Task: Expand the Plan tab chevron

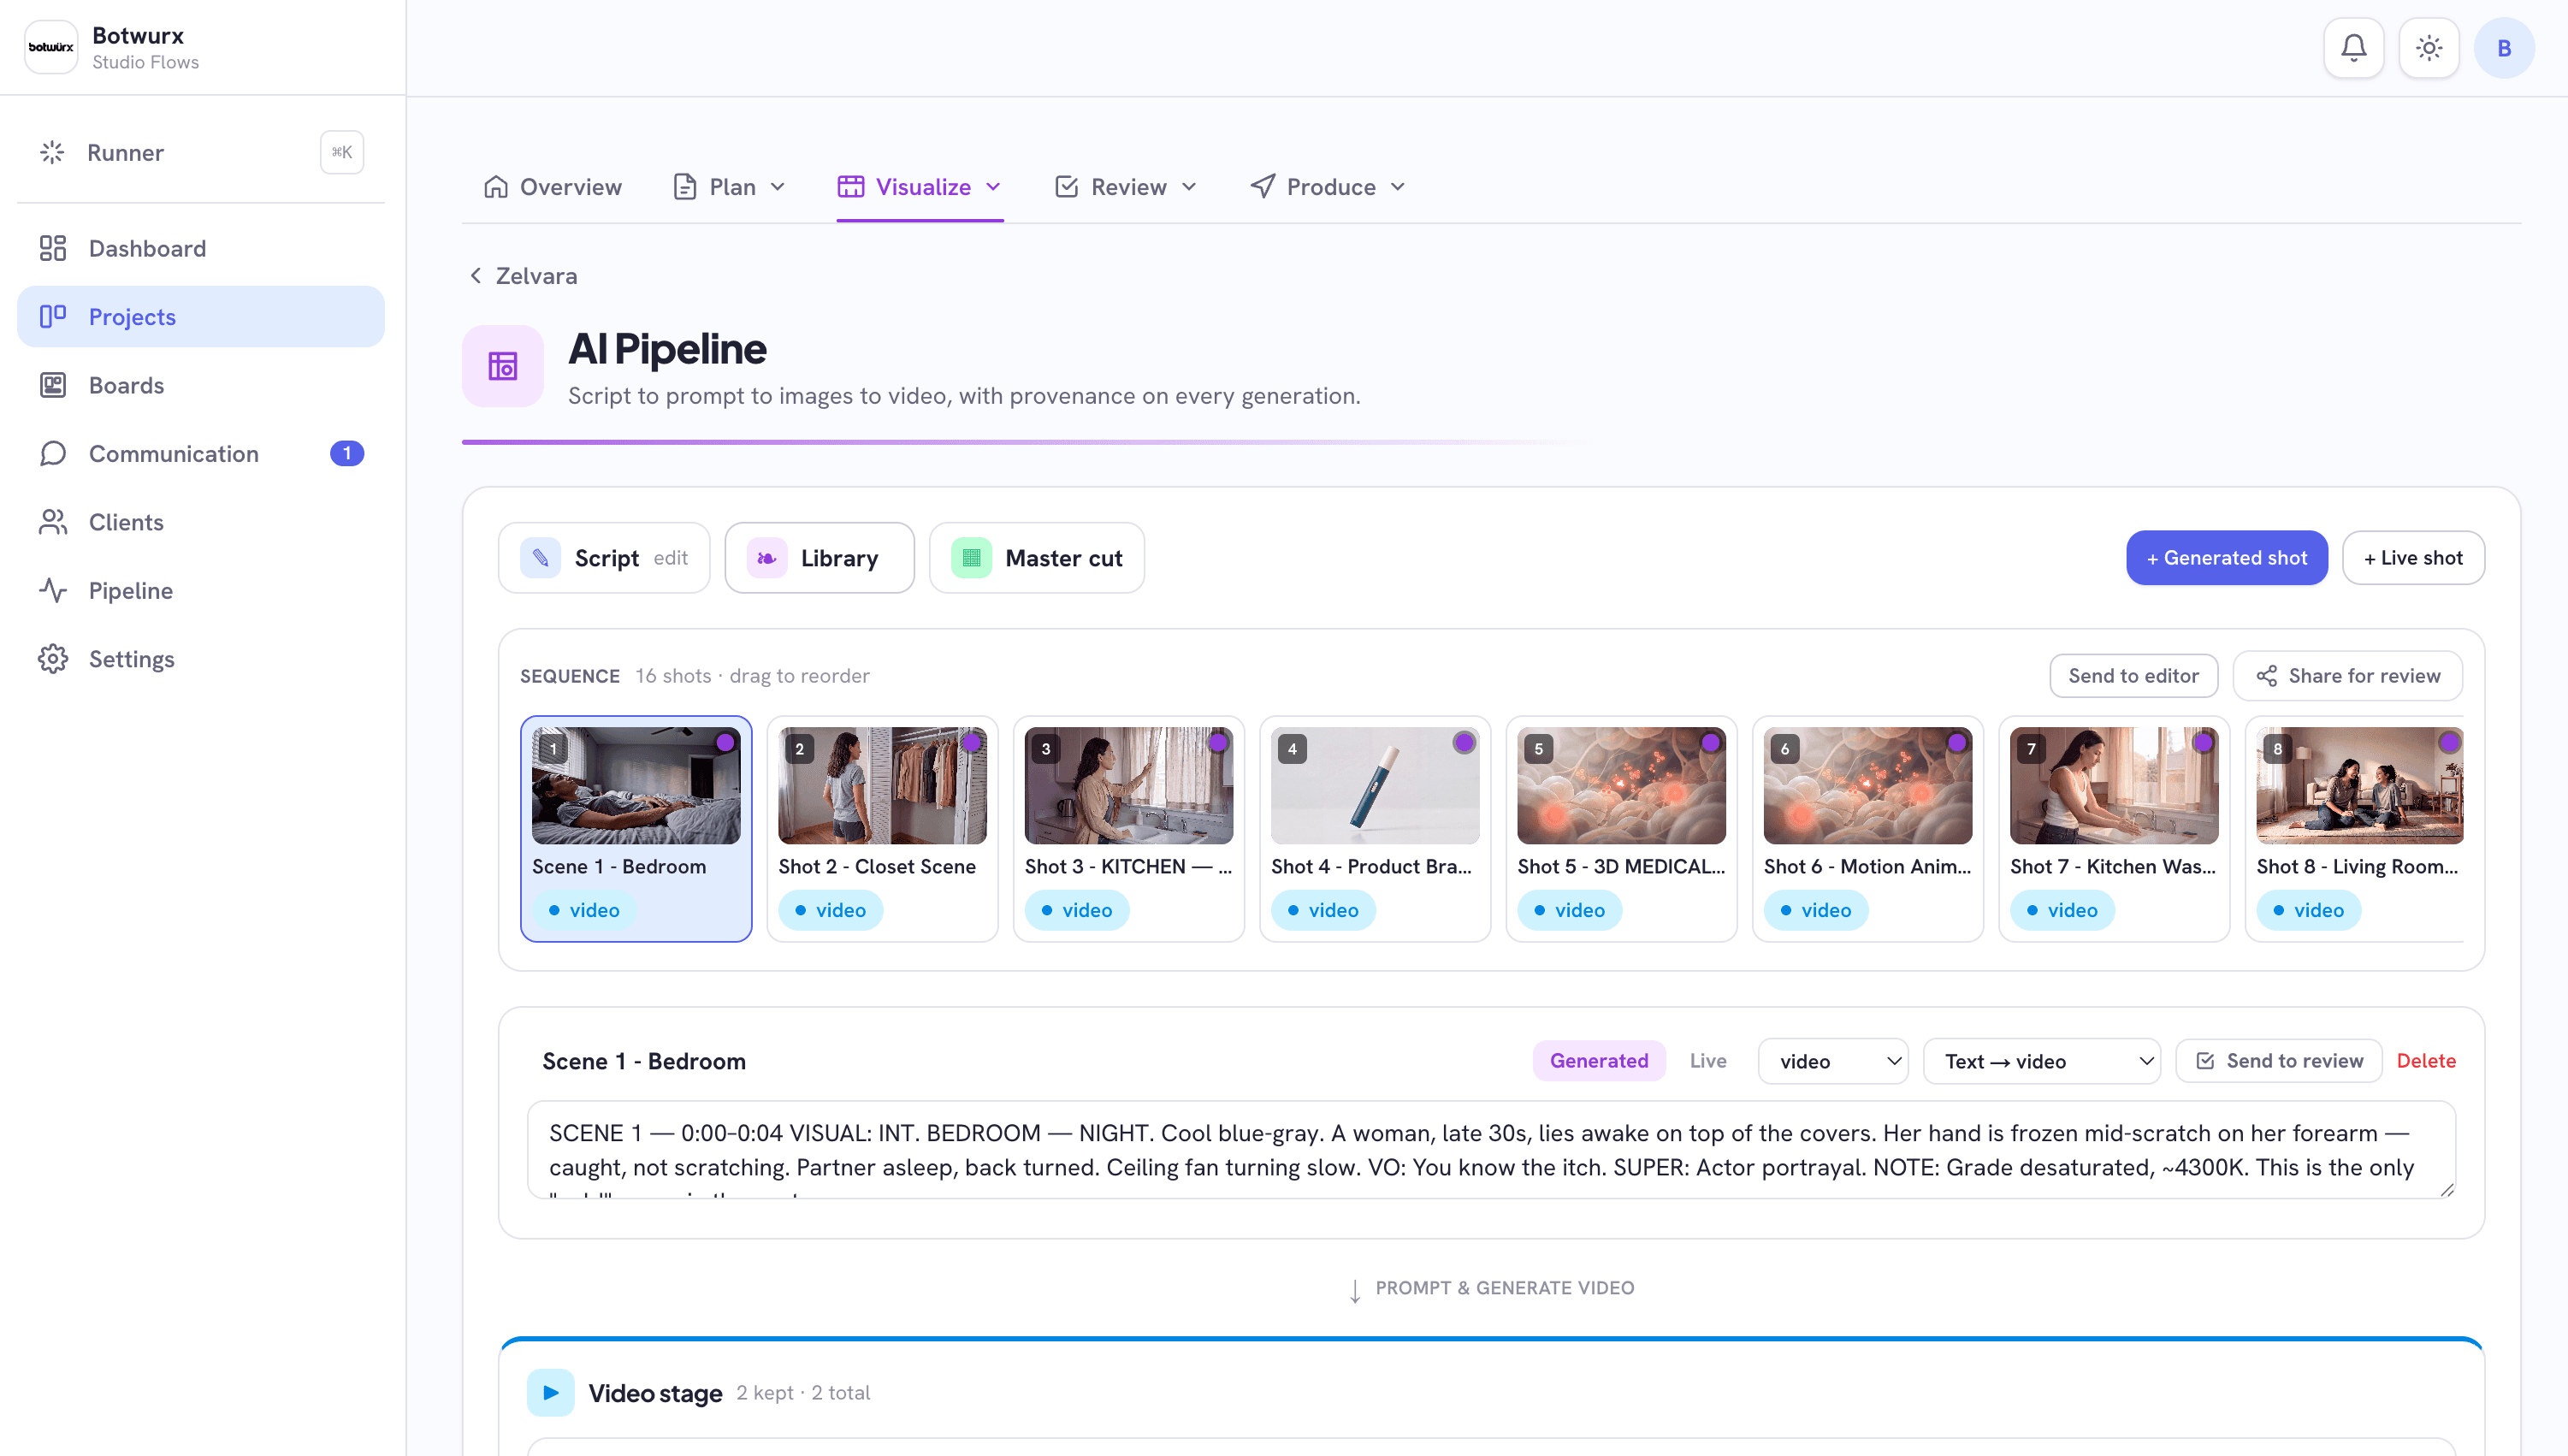Action: click(x=778, y=187)
